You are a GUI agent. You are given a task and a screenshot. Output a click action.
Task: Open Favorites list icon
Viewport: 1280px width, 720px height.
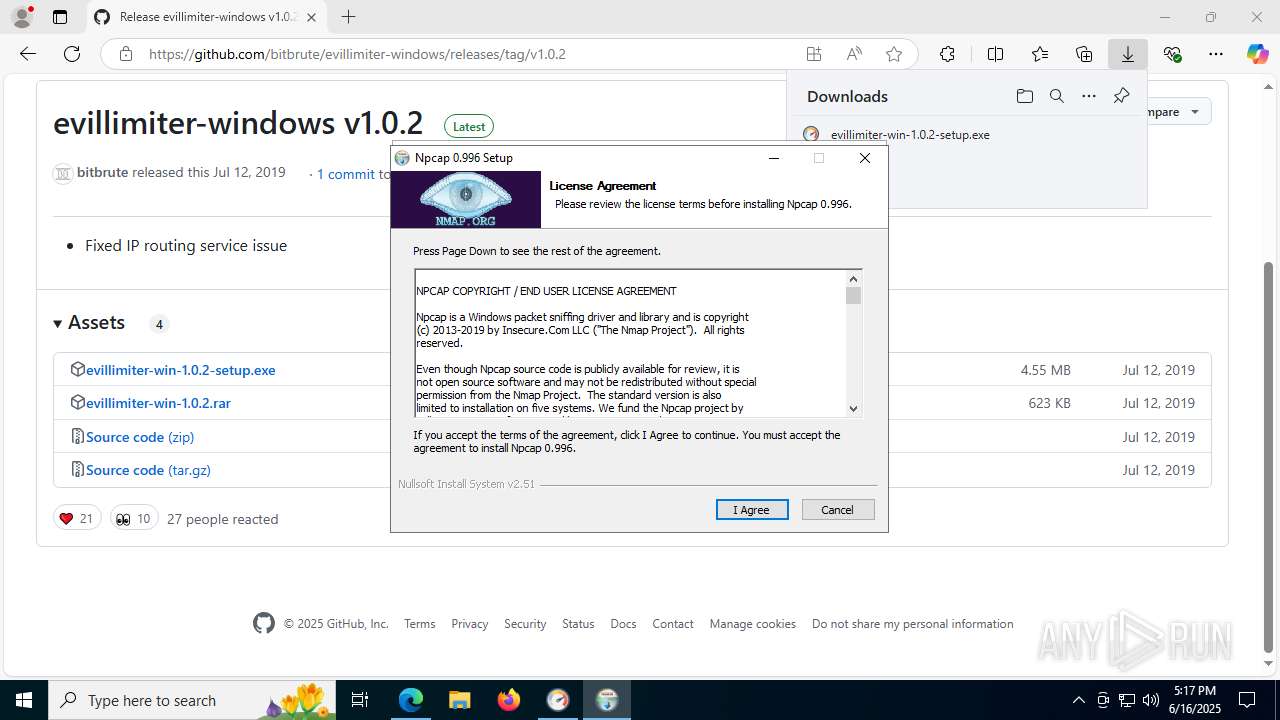coord(1040,54)
